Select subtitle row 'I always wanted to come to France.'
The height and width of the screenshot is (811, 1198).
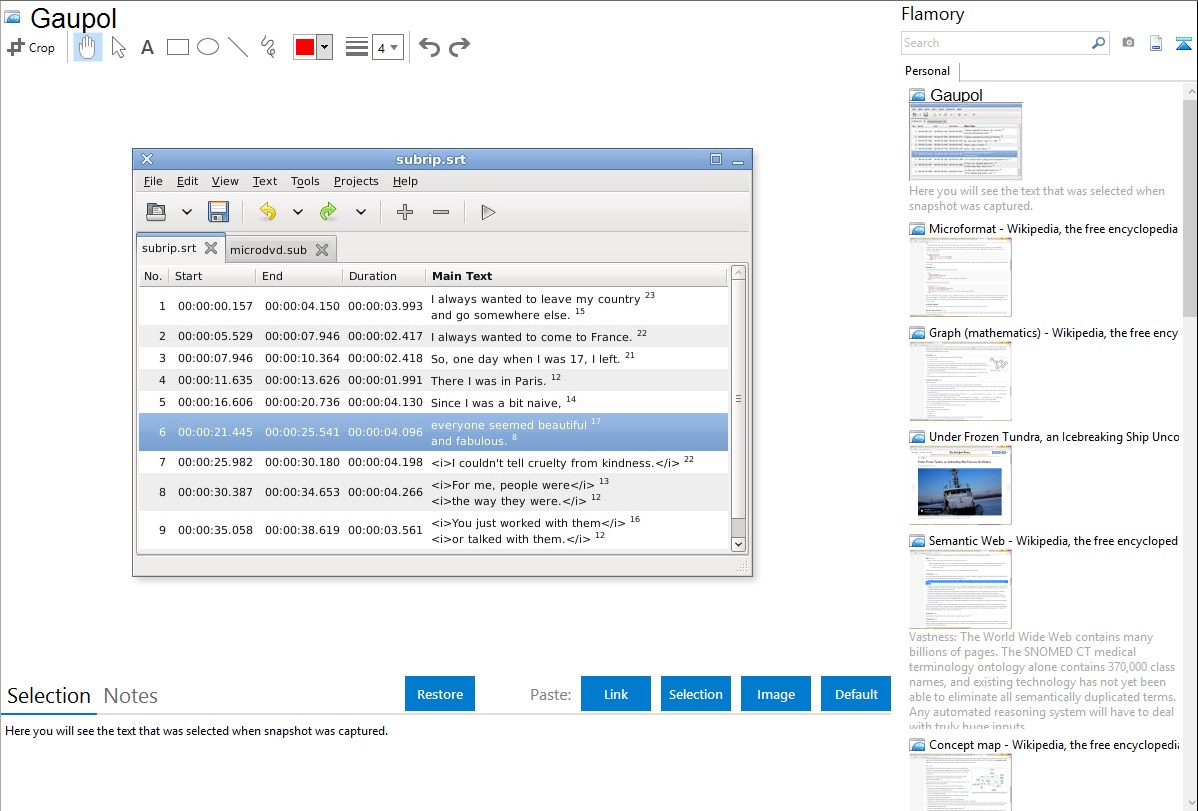click(433, 336)
